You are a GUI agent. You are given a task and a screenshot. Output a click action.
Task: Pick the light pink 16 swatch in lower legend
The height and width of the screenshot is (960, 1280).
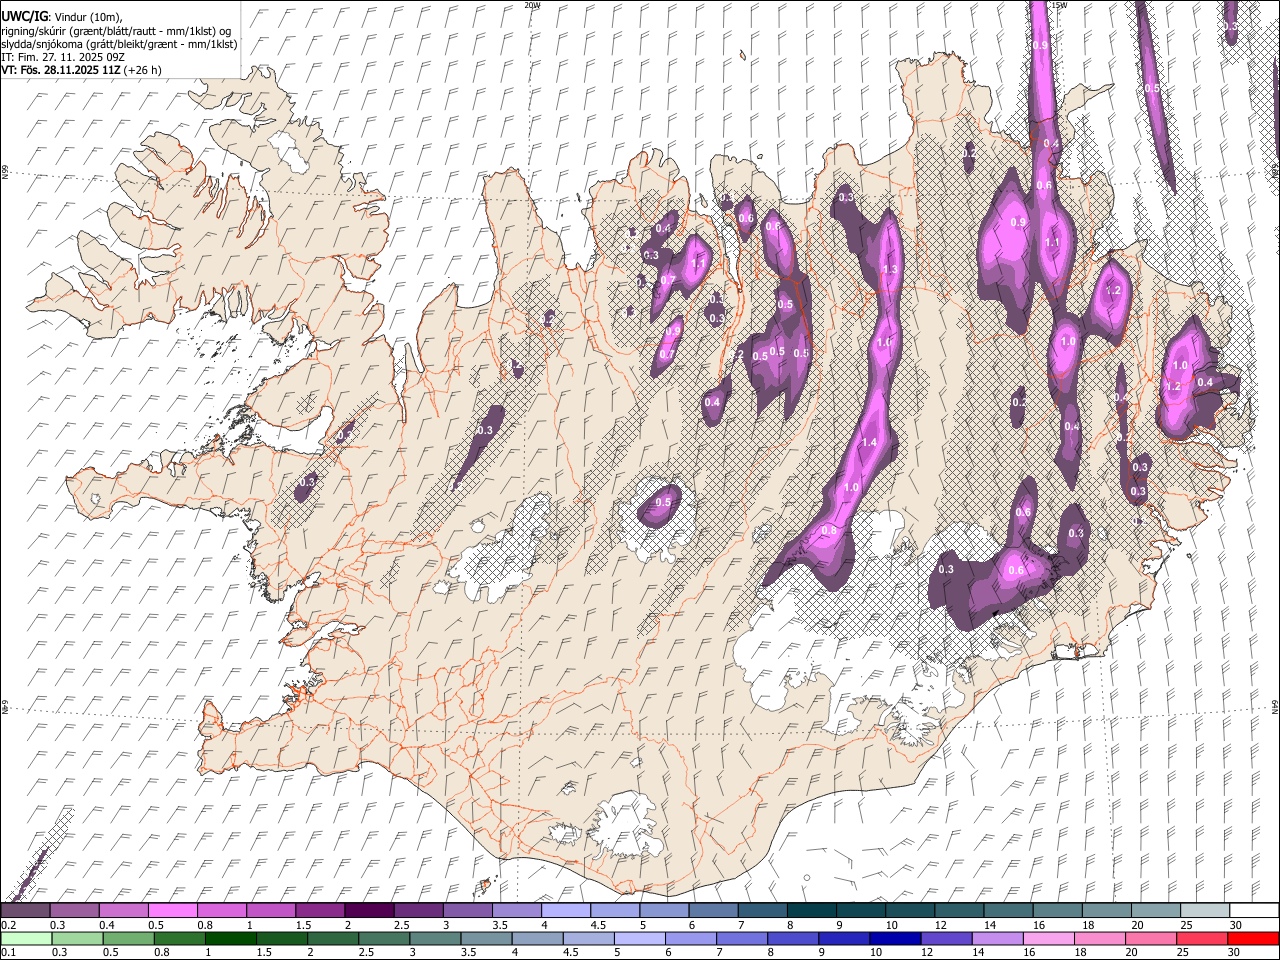pyautogui.click(x=1049, y=938)
